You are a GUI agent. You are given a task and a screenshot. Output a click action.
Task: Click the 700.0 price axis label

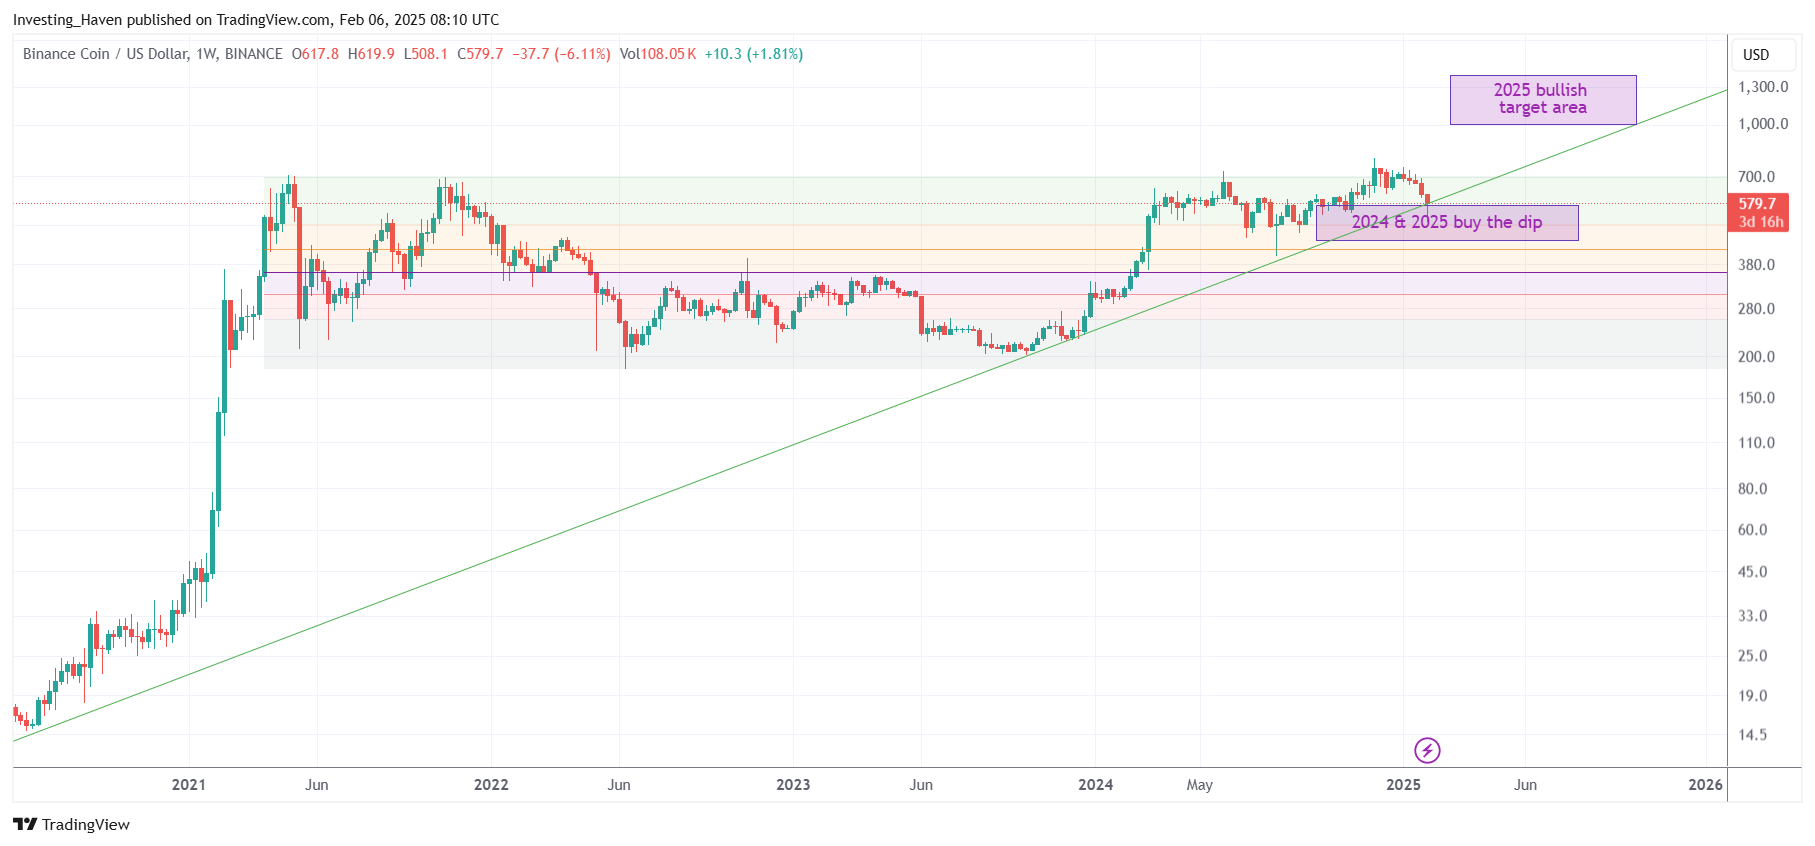click(1757, 177)
